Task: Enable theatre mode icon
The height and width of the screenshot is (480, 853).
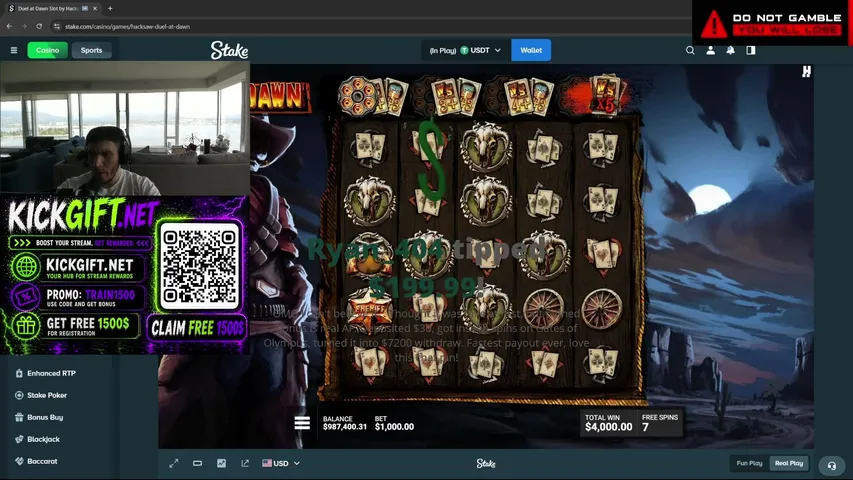Action: click(197, 463)
